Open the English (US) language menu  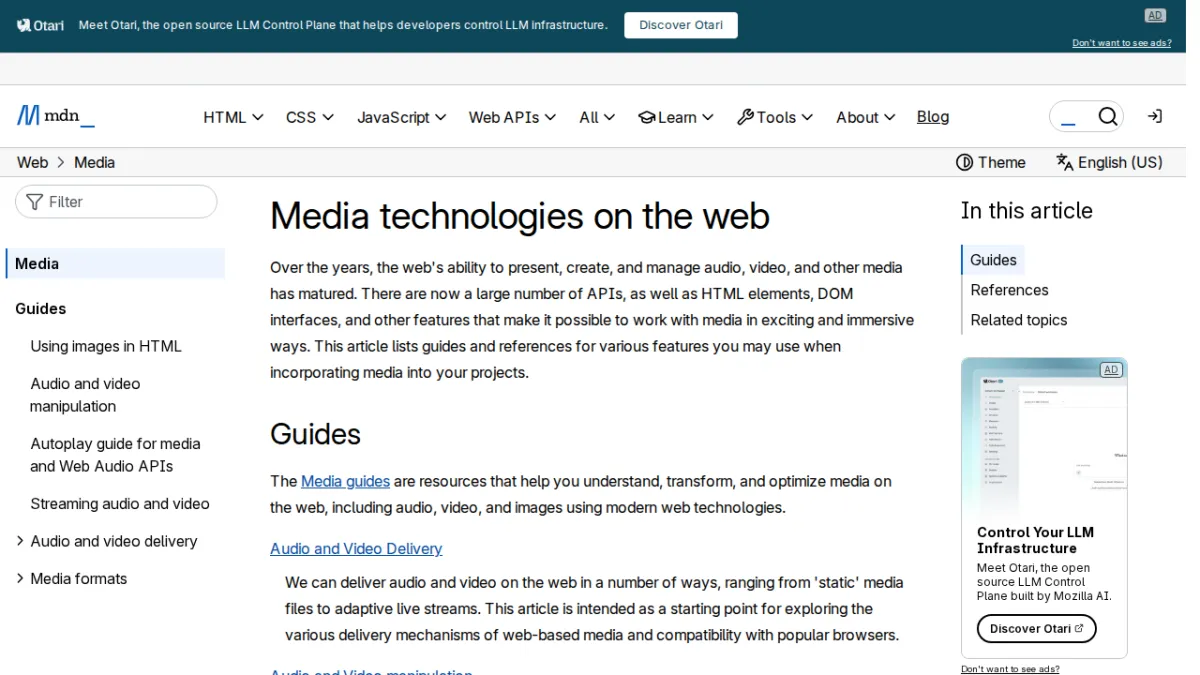[x=1109, y=162]
